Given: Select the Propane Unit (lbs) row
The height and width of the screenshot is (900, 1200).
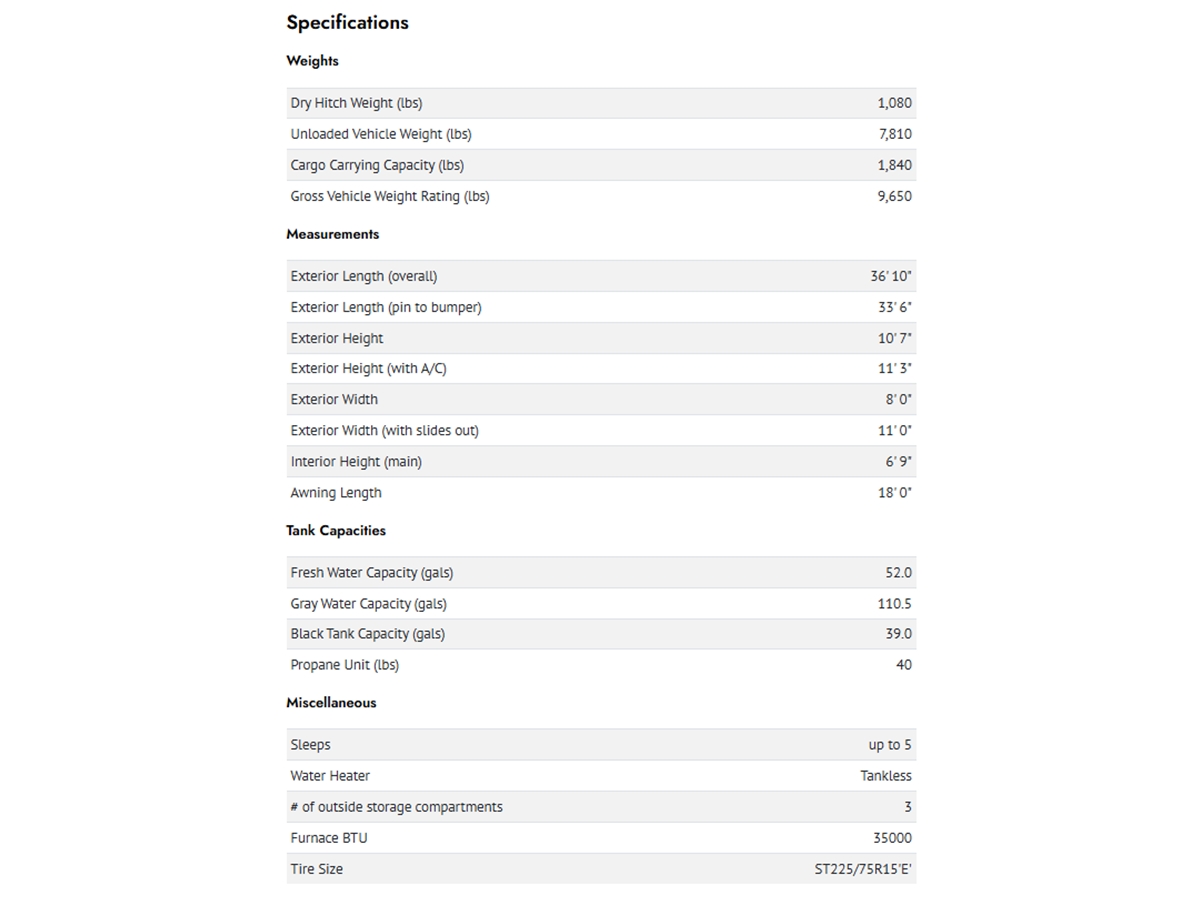Looking at the screenshot, I should 600,665.
